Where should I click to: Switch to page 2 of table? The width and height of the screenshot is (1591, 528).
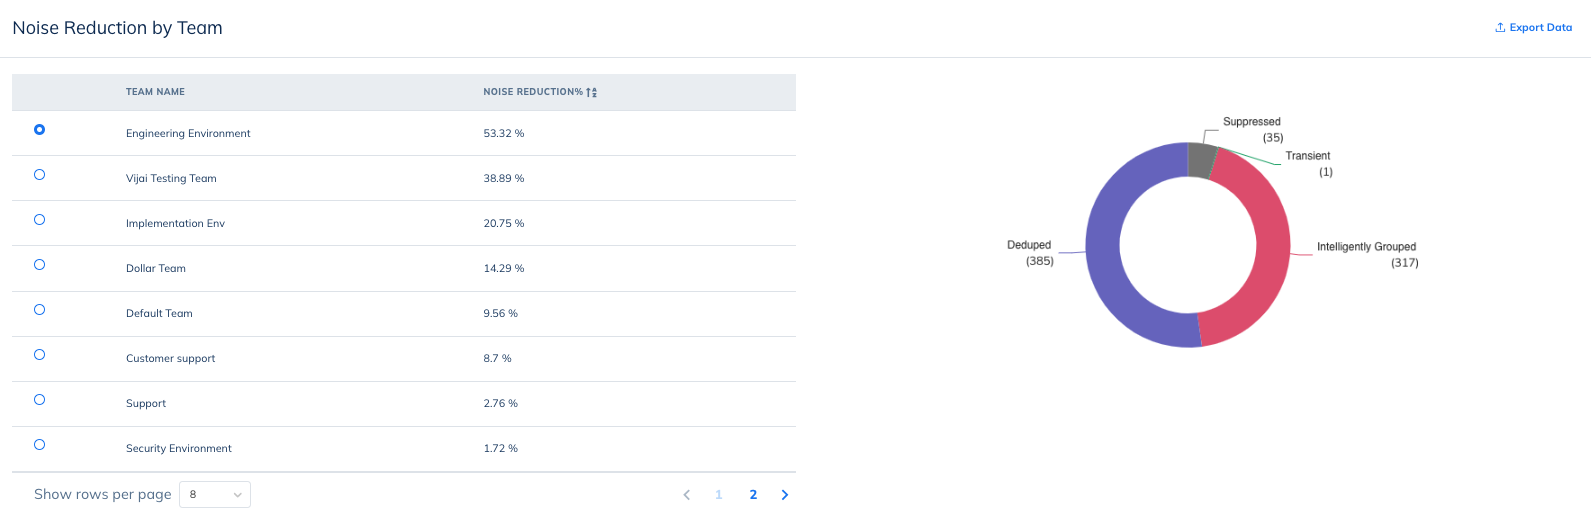click(x=753, y=495)
